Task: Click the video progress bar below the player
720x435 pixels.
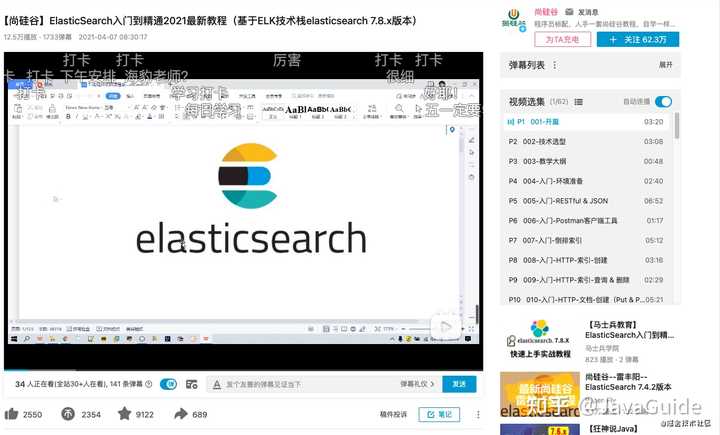Action: pyautogui.click(x=243, y=370)
